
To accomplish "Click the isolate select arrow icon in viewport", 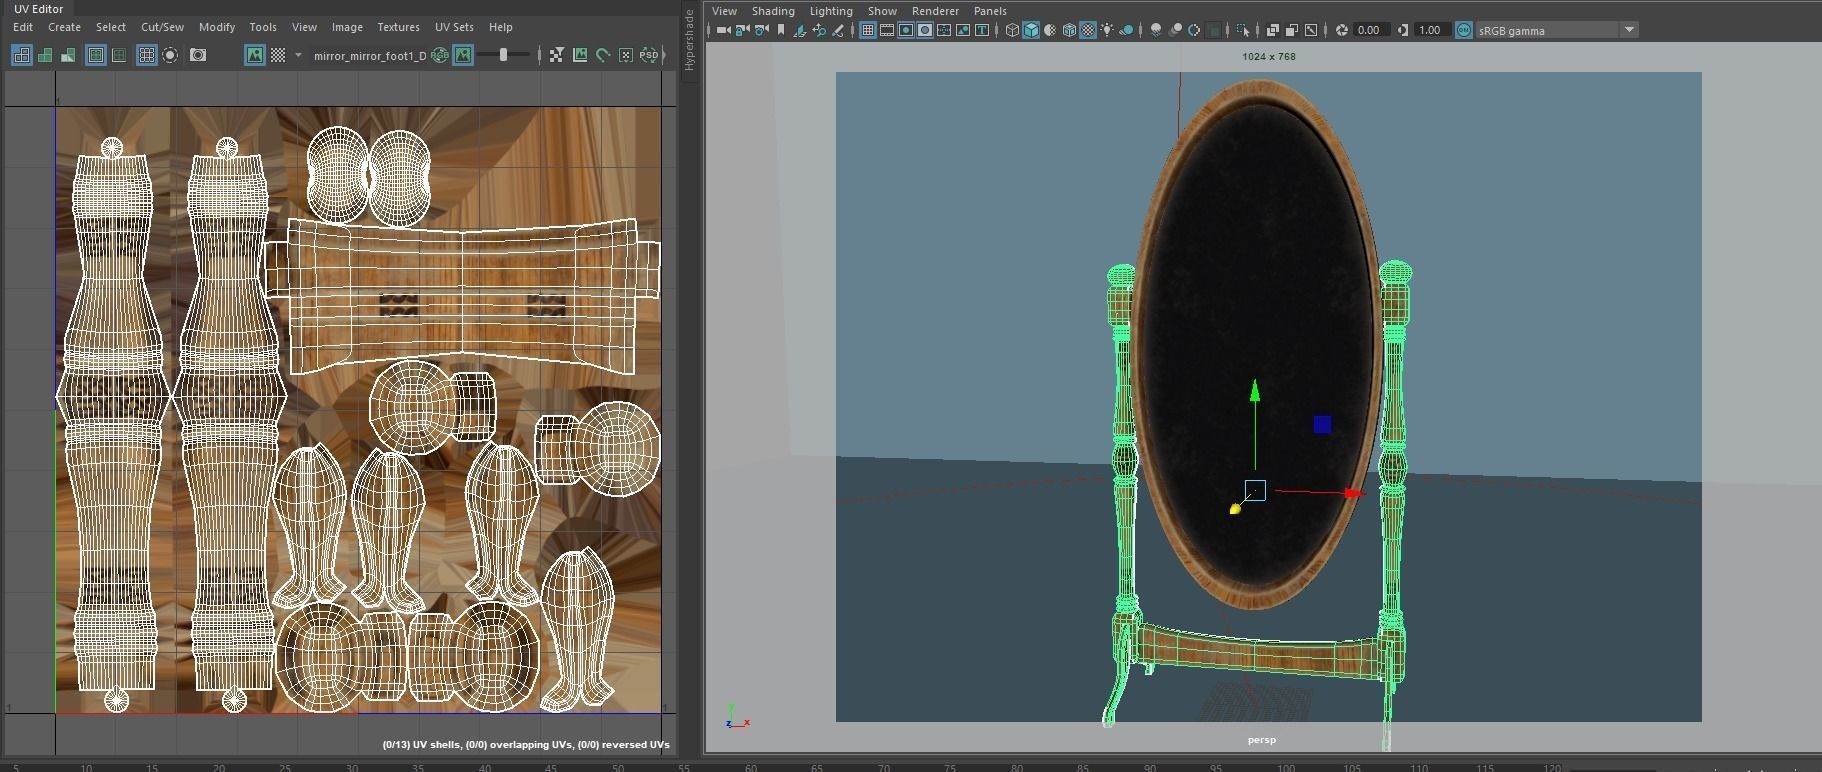I will click(x=1242, y=30).
